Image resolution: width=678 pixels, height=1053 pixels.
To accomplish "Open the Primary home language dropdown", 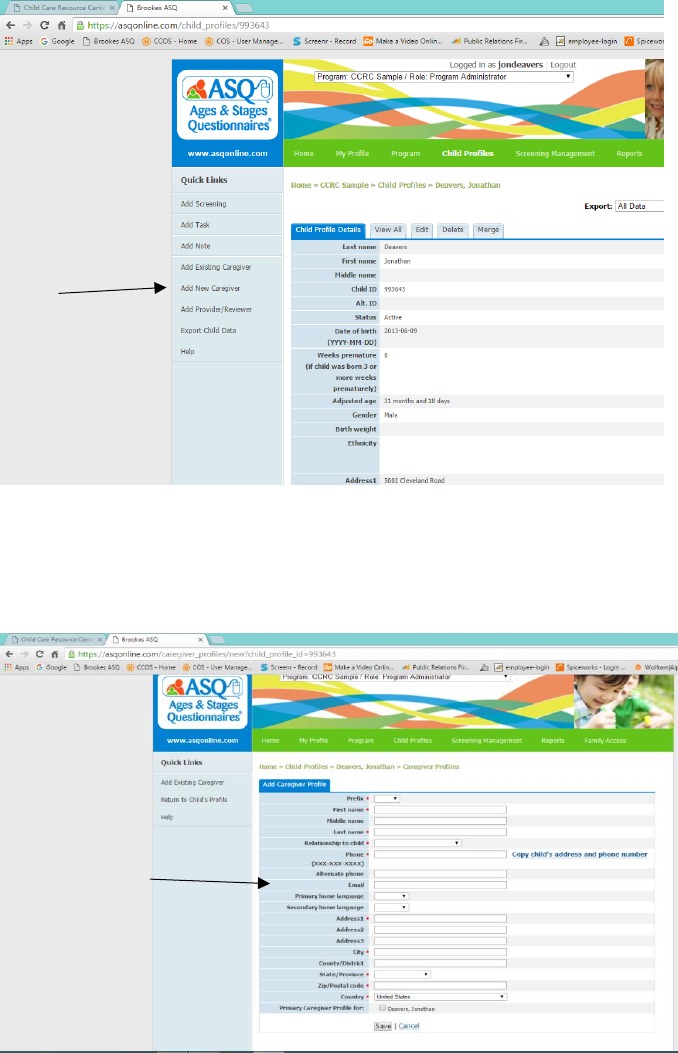I will 391,896.
